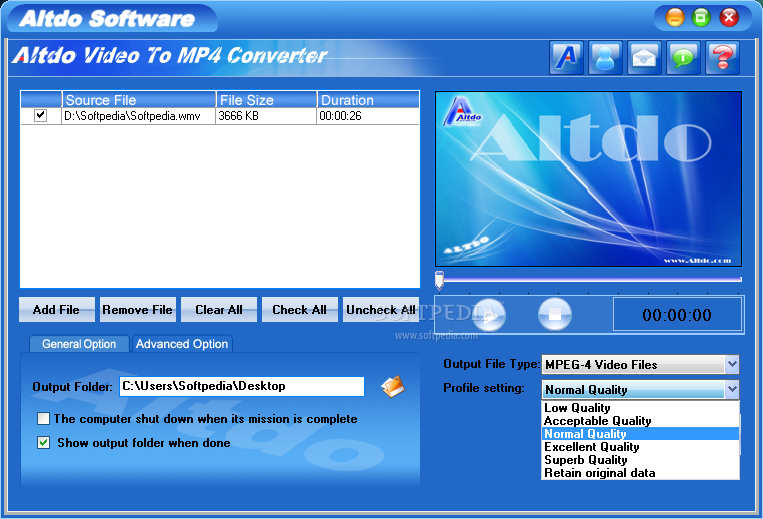This screenshot has width=763, height=519.
Task: Click the 00:00:00 playback time display
Action: click(677, 315)
